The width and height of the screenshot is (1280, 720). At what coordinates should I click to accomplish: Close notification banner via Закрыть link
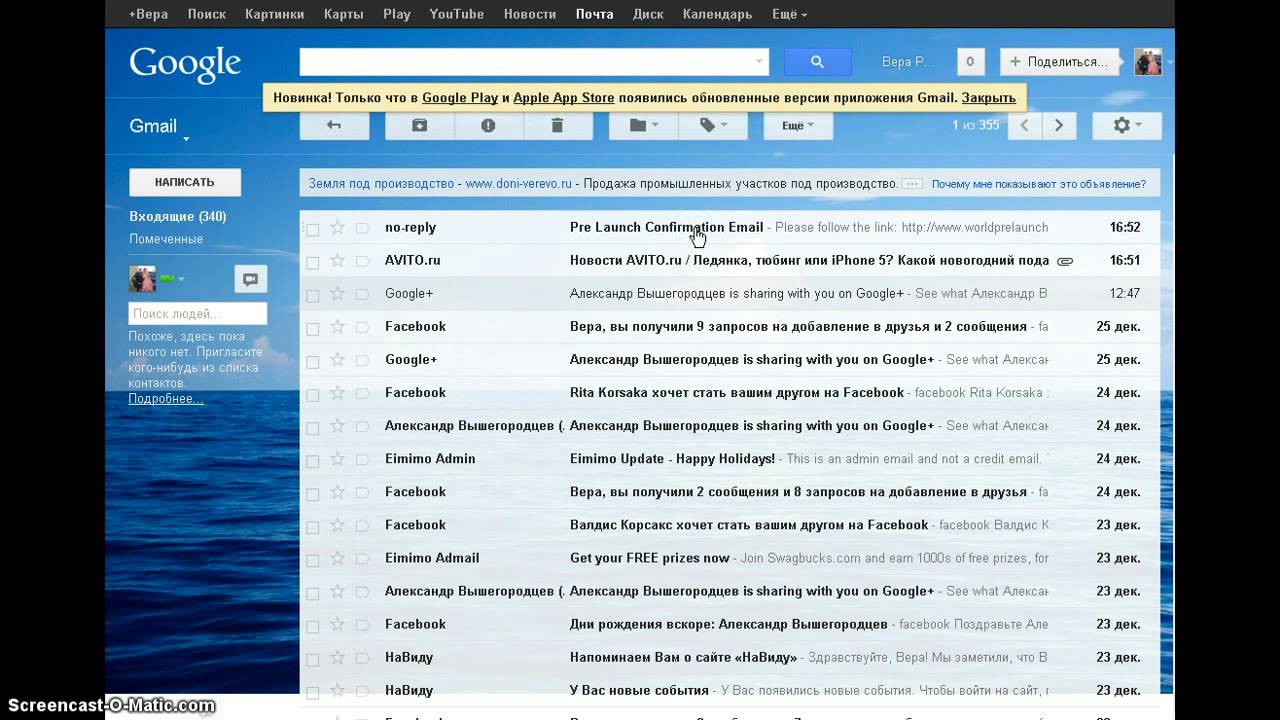pyautogui.click(x=988, y=98)
